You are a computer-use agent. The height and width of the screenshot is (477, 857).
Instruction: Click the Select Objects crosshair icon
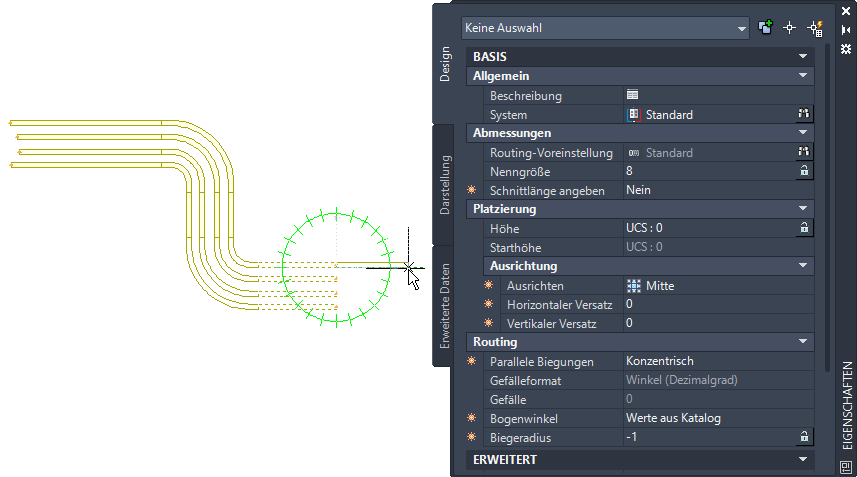point(789,28)
